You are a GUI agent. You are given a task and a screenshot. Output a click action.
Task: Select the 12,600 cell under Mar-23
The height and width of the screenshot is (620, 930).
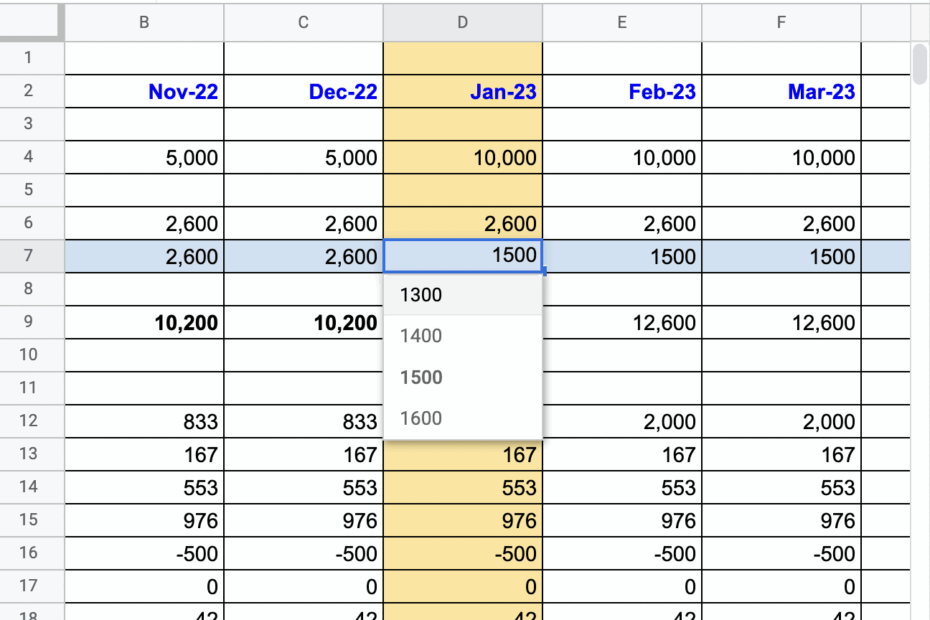pyautogui.click(x=781, y=322)
